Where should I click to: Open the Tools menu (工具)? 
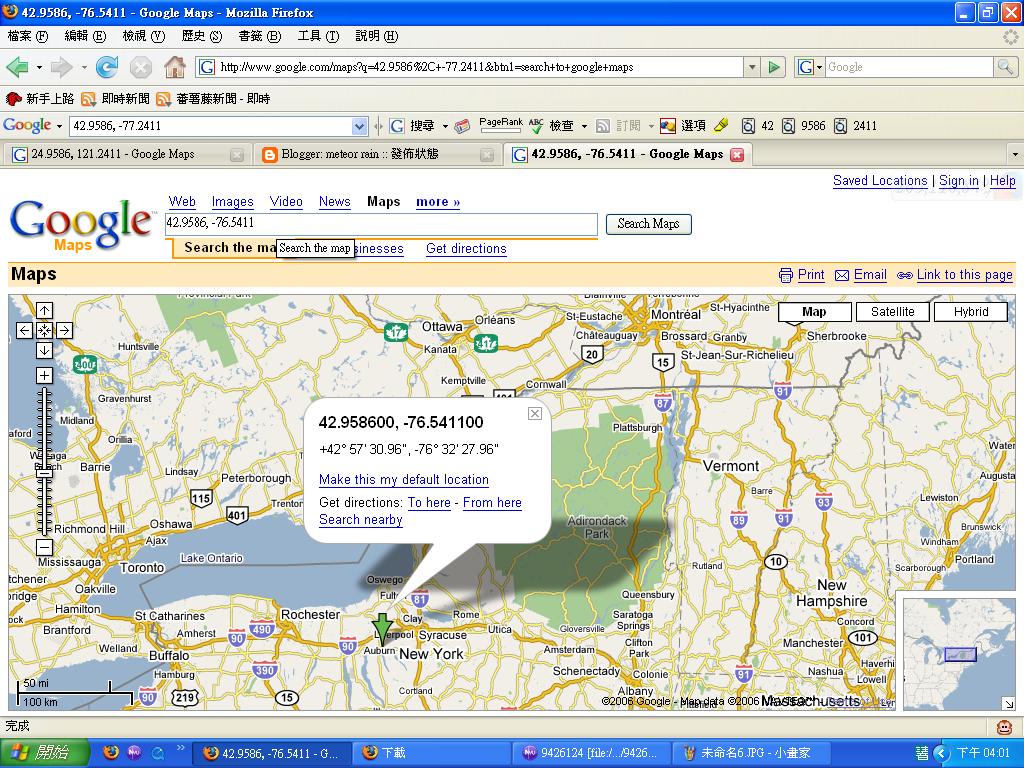(x=318, y=37)
